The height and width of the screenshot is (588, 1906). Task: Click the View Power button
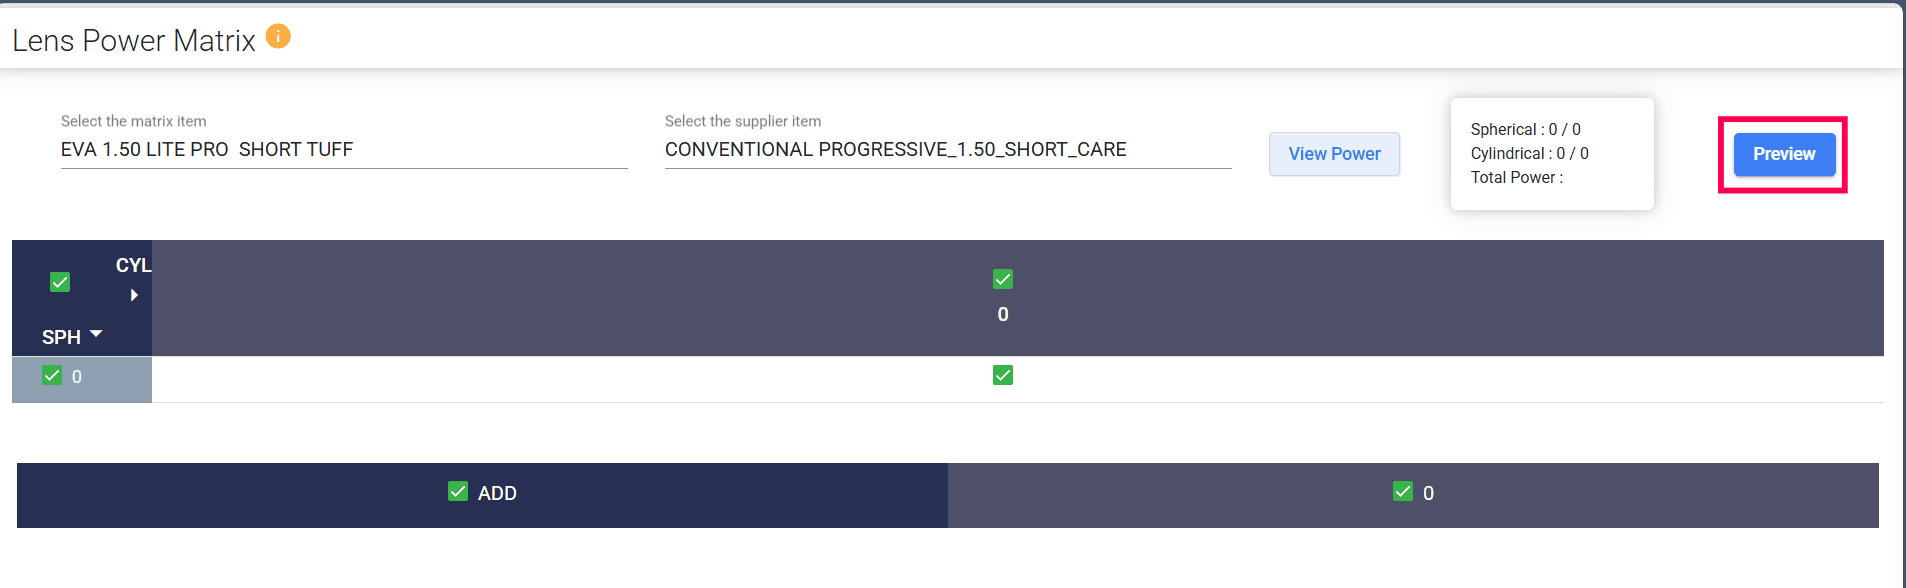(x=1334, y=154)
